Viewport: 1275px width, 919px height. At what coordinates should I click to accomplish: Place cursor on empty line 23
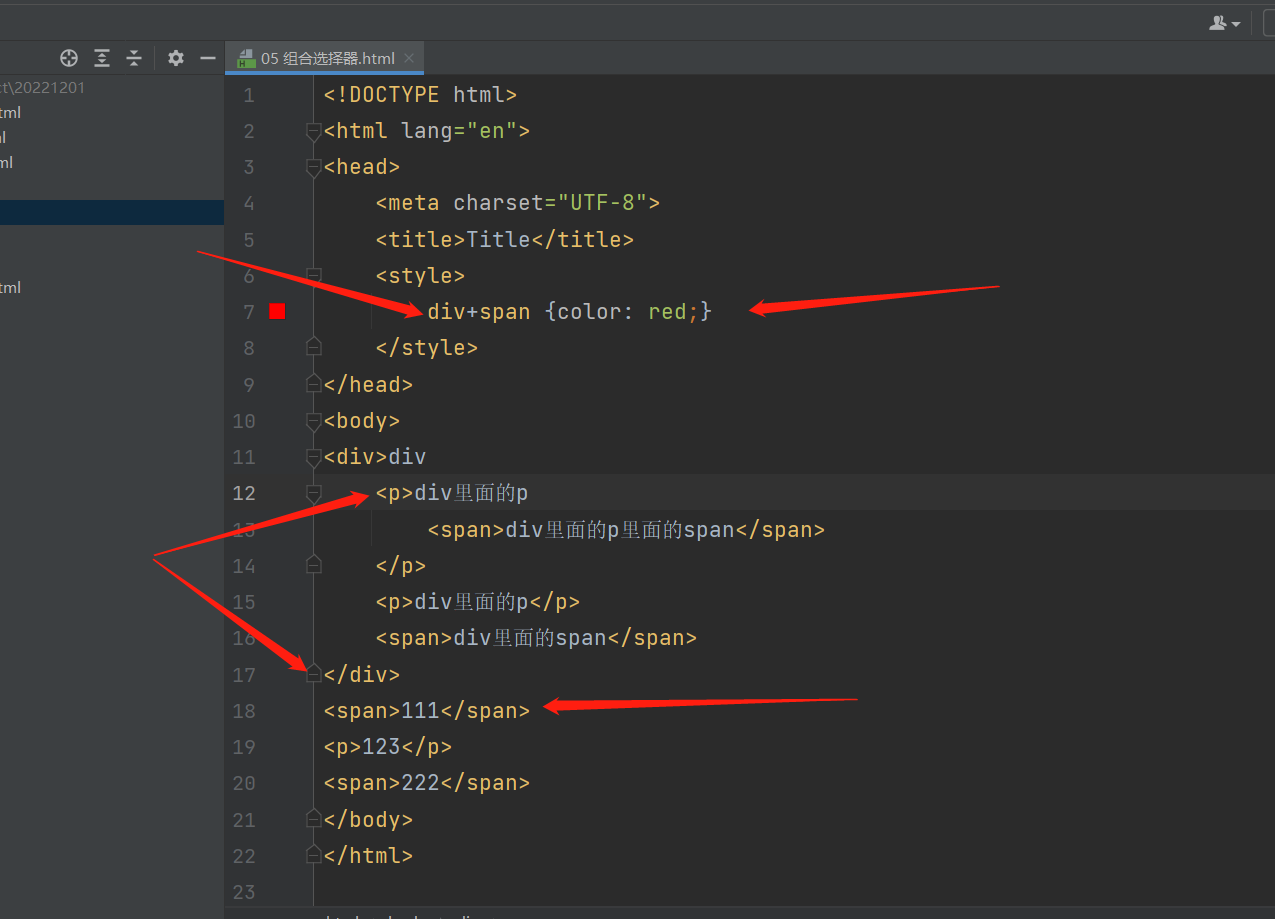(794, 892)
